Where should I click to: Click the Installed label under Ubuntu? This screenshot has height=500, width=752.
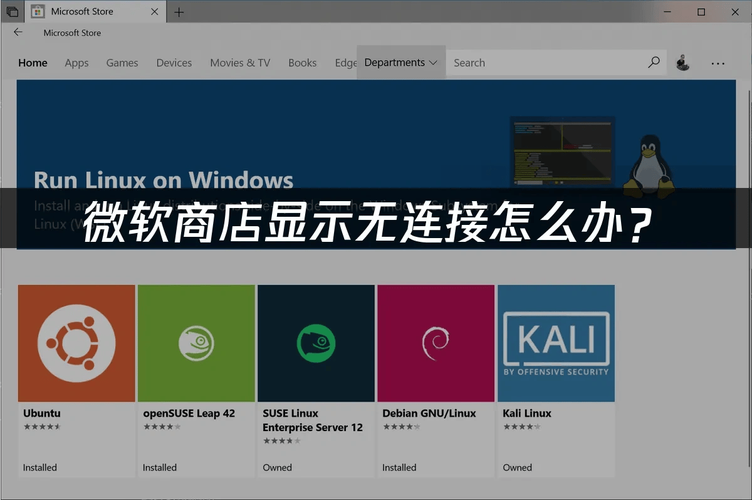point(40,467)
